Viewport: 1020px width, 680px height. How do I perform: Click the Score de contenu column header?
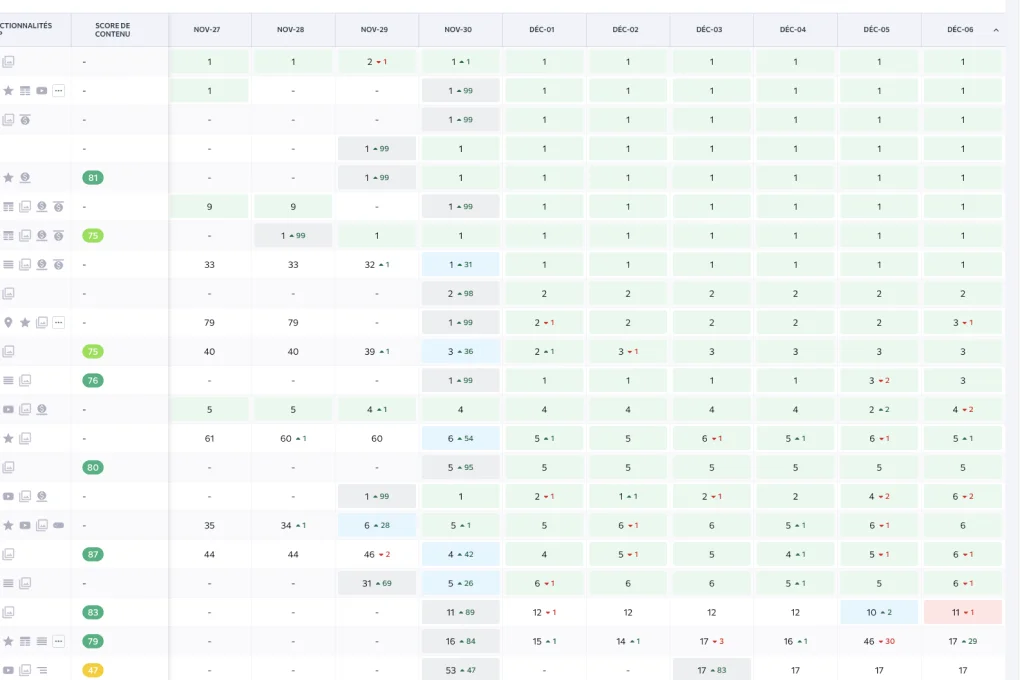(112, 30)
